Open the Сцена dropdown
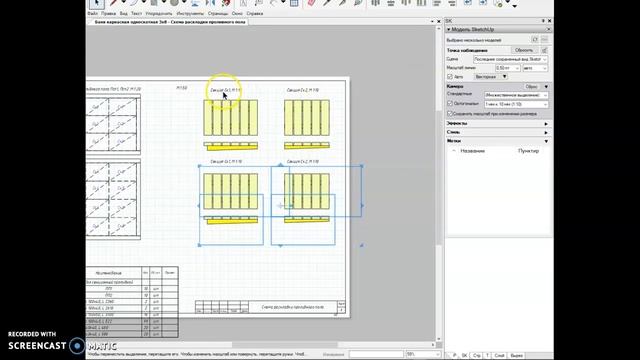Image resolution: width=640 pixels, height=360 pixels. [510, 59]
